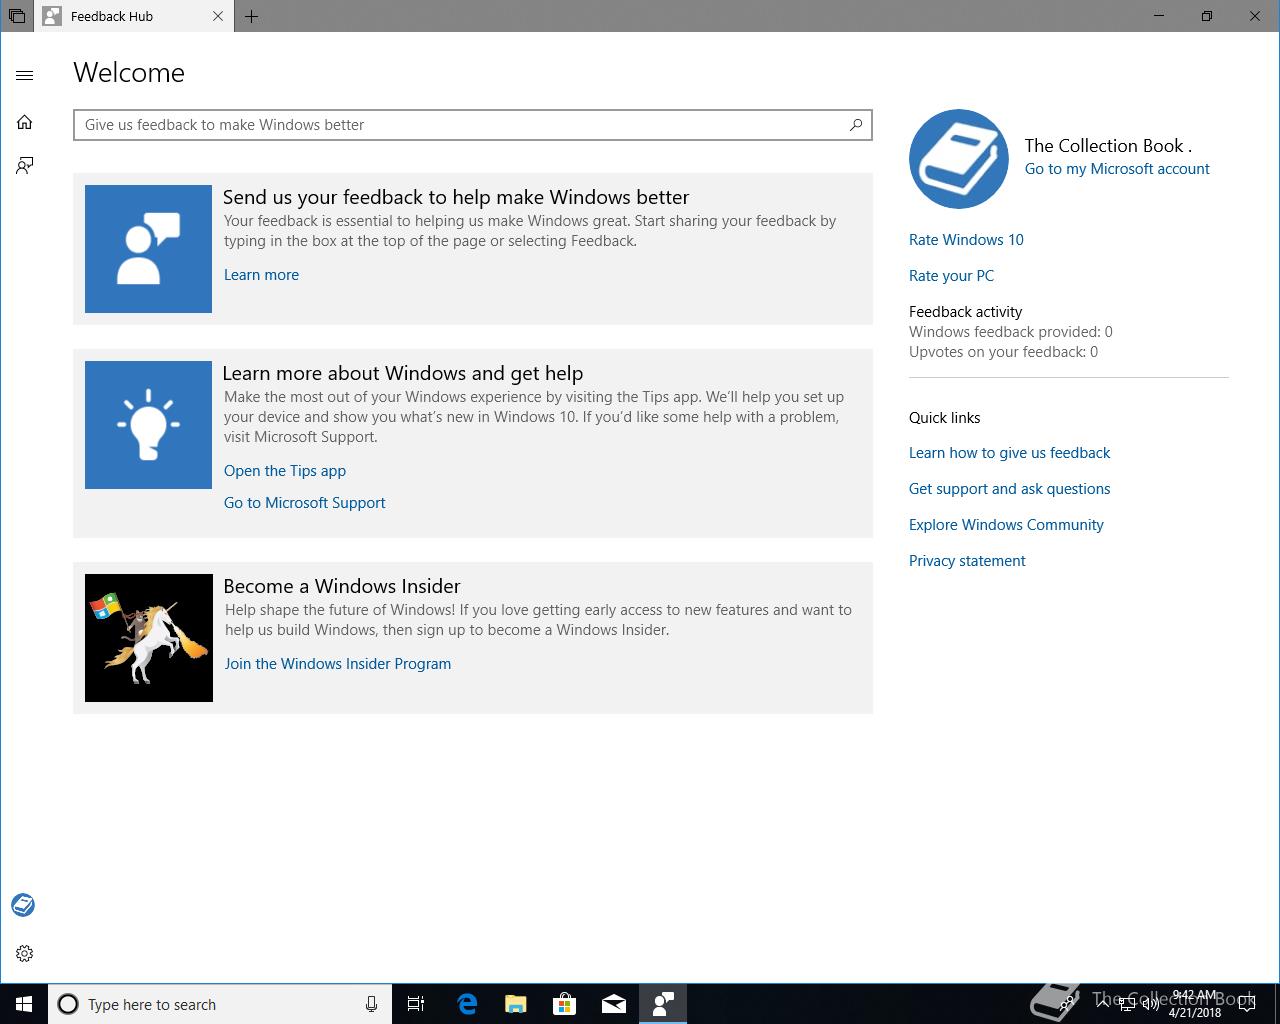Click 'Send us your feedback' heading

click(456, 197)
